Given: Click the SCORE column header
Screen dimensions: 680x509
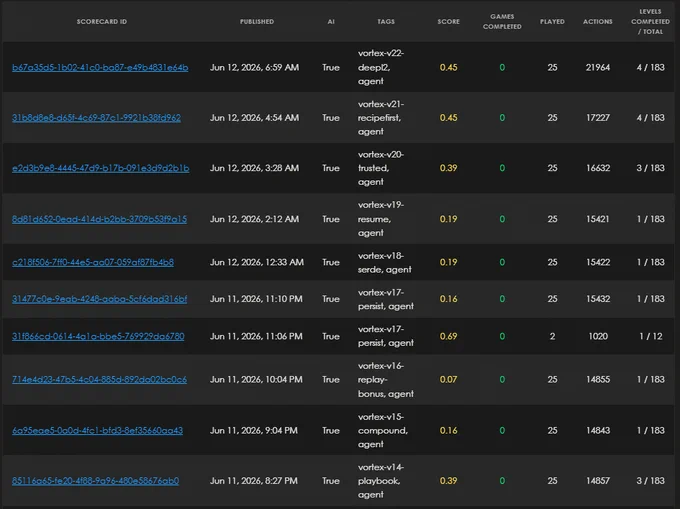Looking at the screenshot, I should tap(448, 21).
